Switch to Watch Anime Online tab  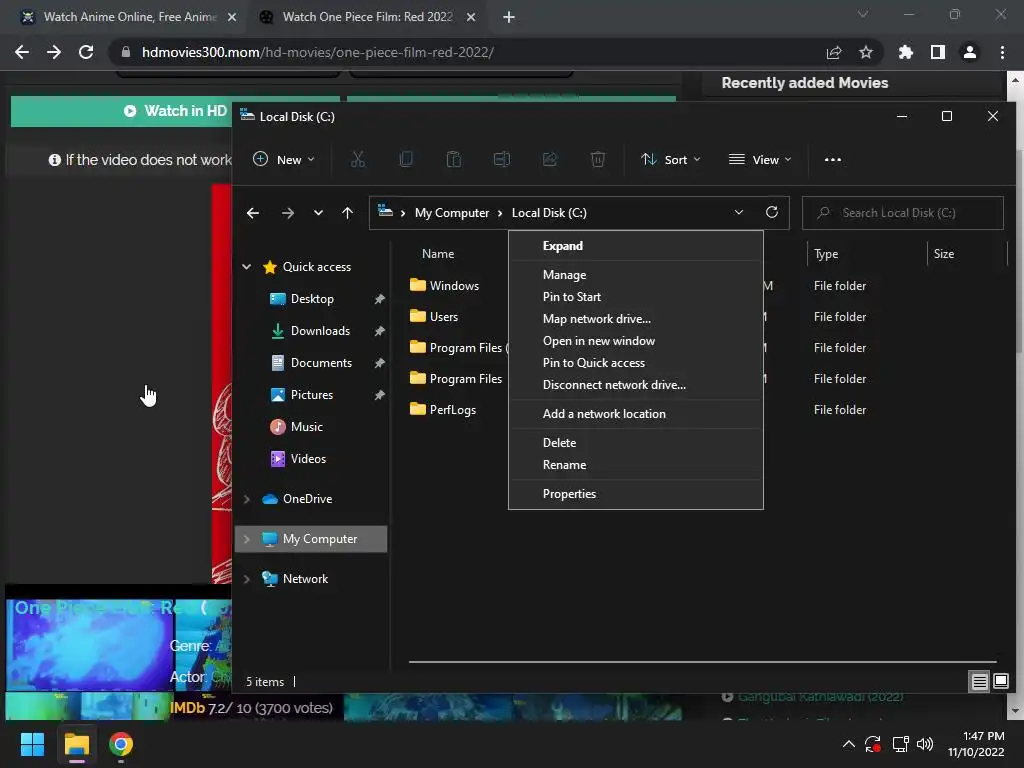pos(129,17)
